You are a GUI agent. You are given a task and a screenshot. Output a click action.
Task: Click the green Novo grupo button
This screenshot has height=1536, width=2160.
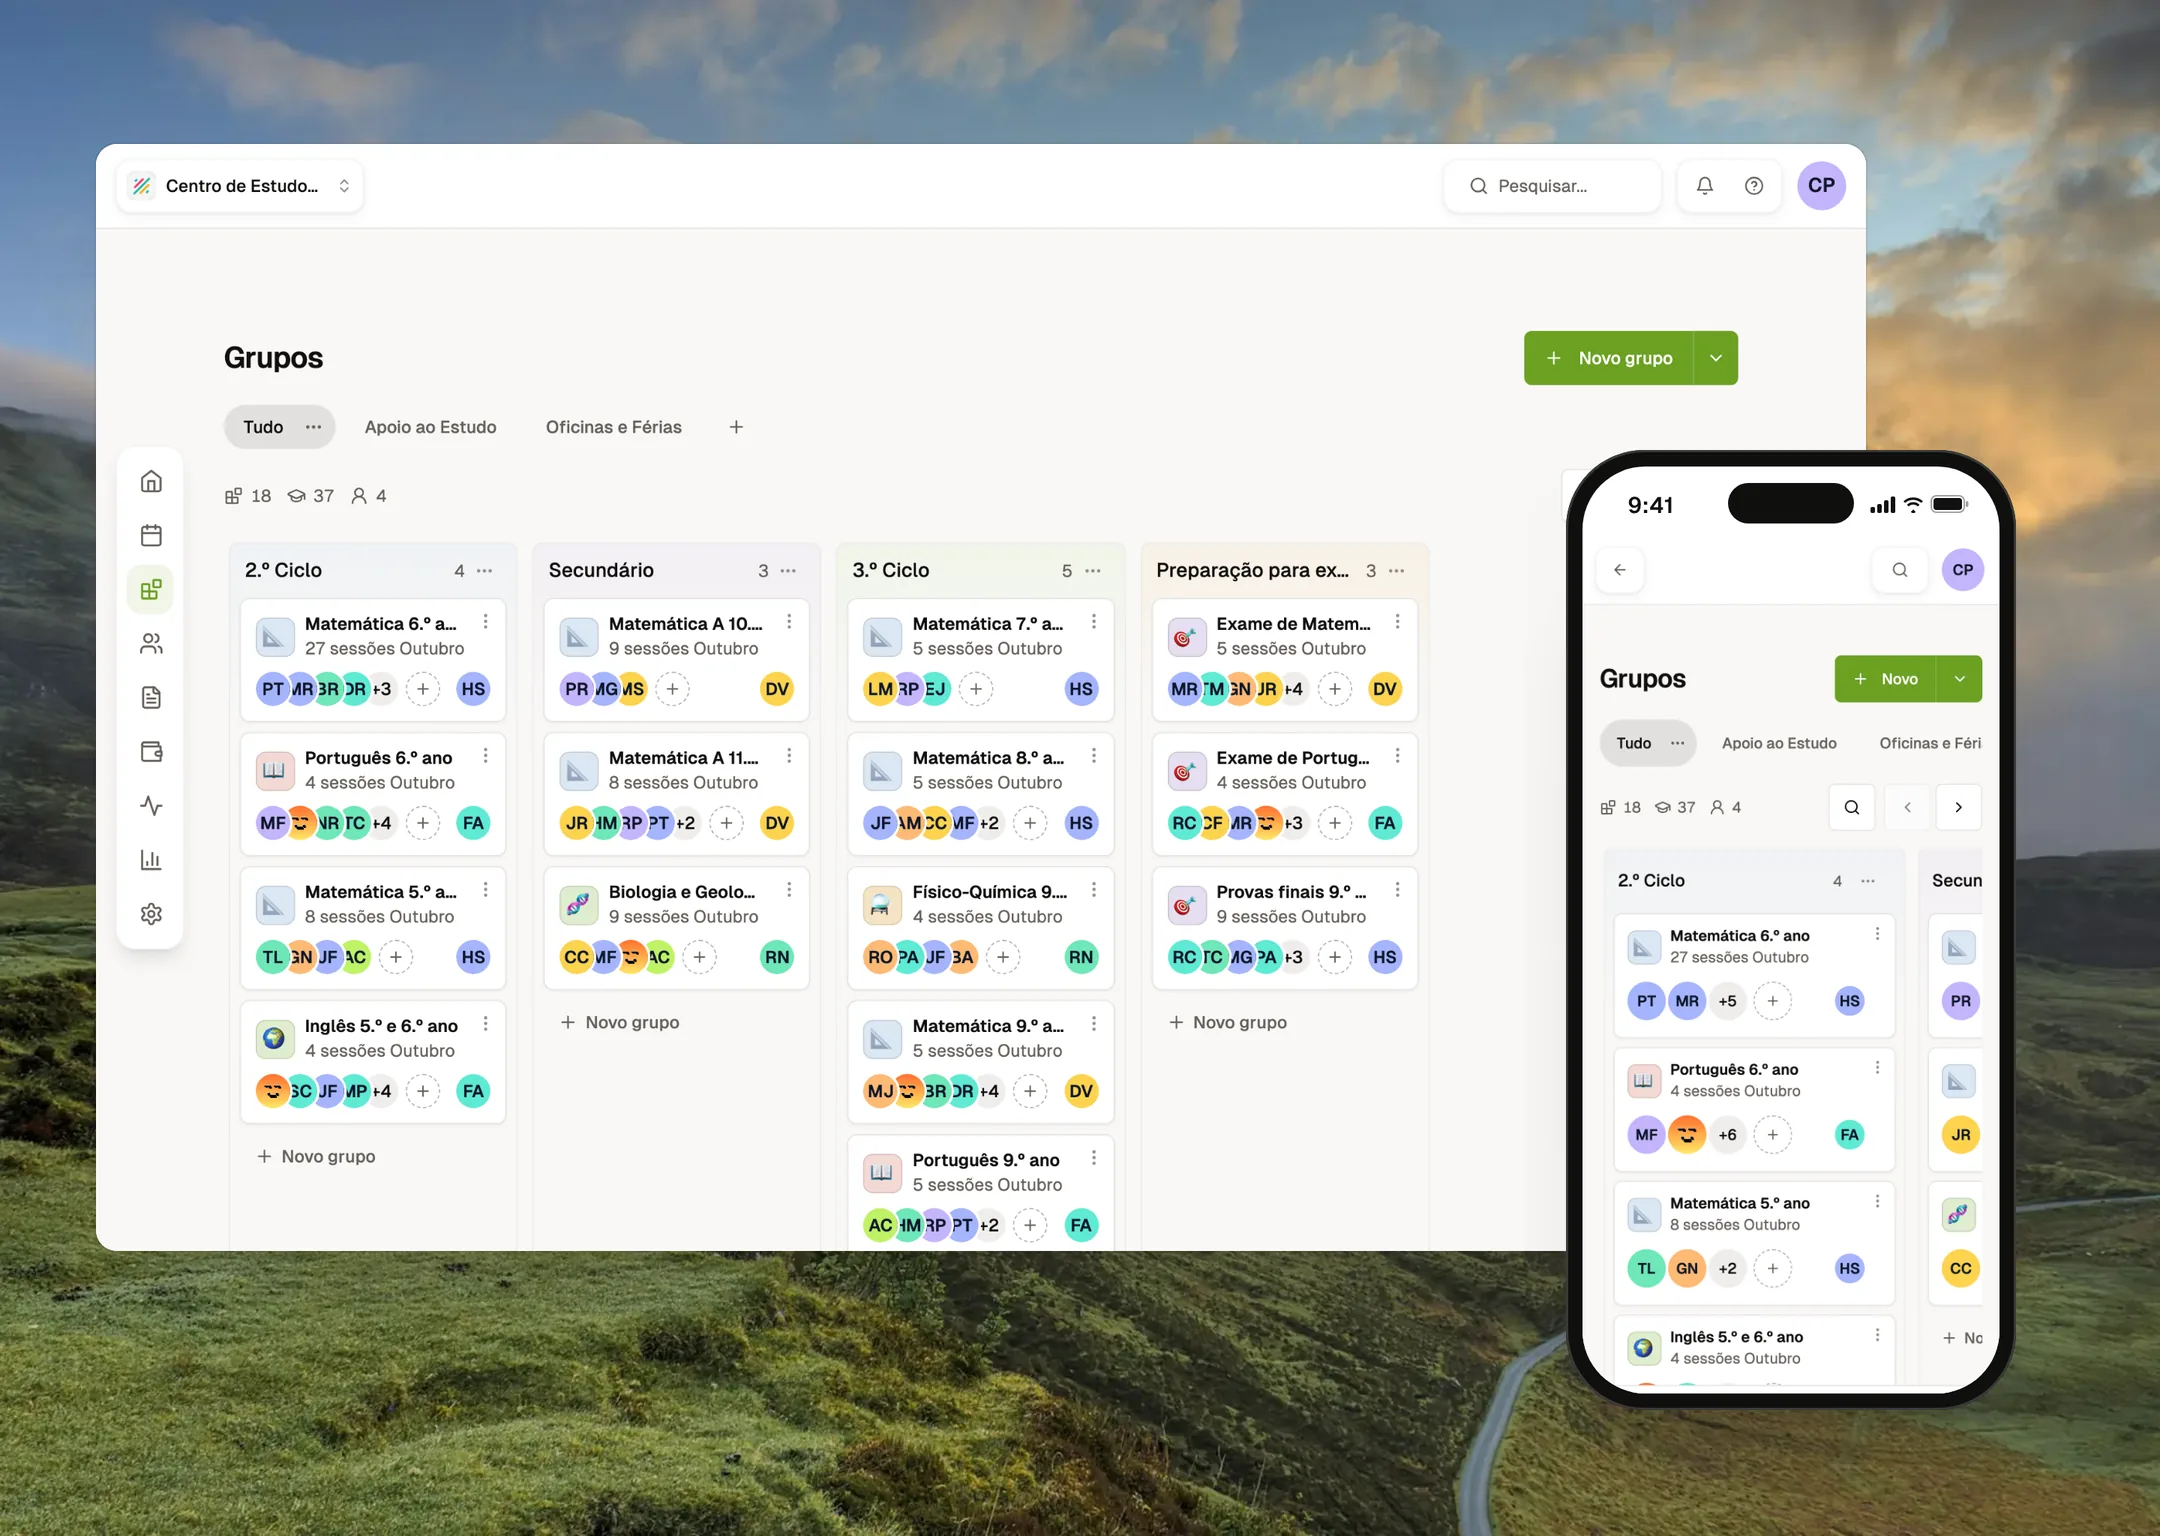pyautogui.click(x=1609, y=358)
